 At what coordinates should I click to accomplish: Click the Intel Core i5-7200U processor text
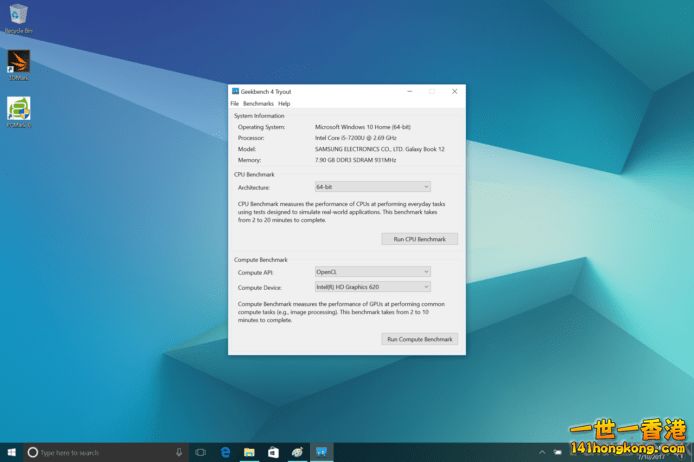355,138
